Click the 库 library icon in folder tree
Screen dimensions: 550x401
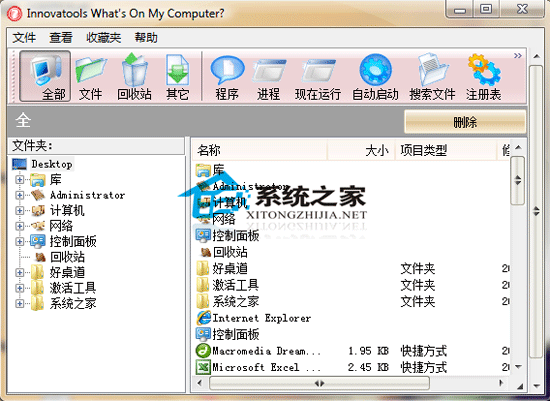[x=38, y=180]
